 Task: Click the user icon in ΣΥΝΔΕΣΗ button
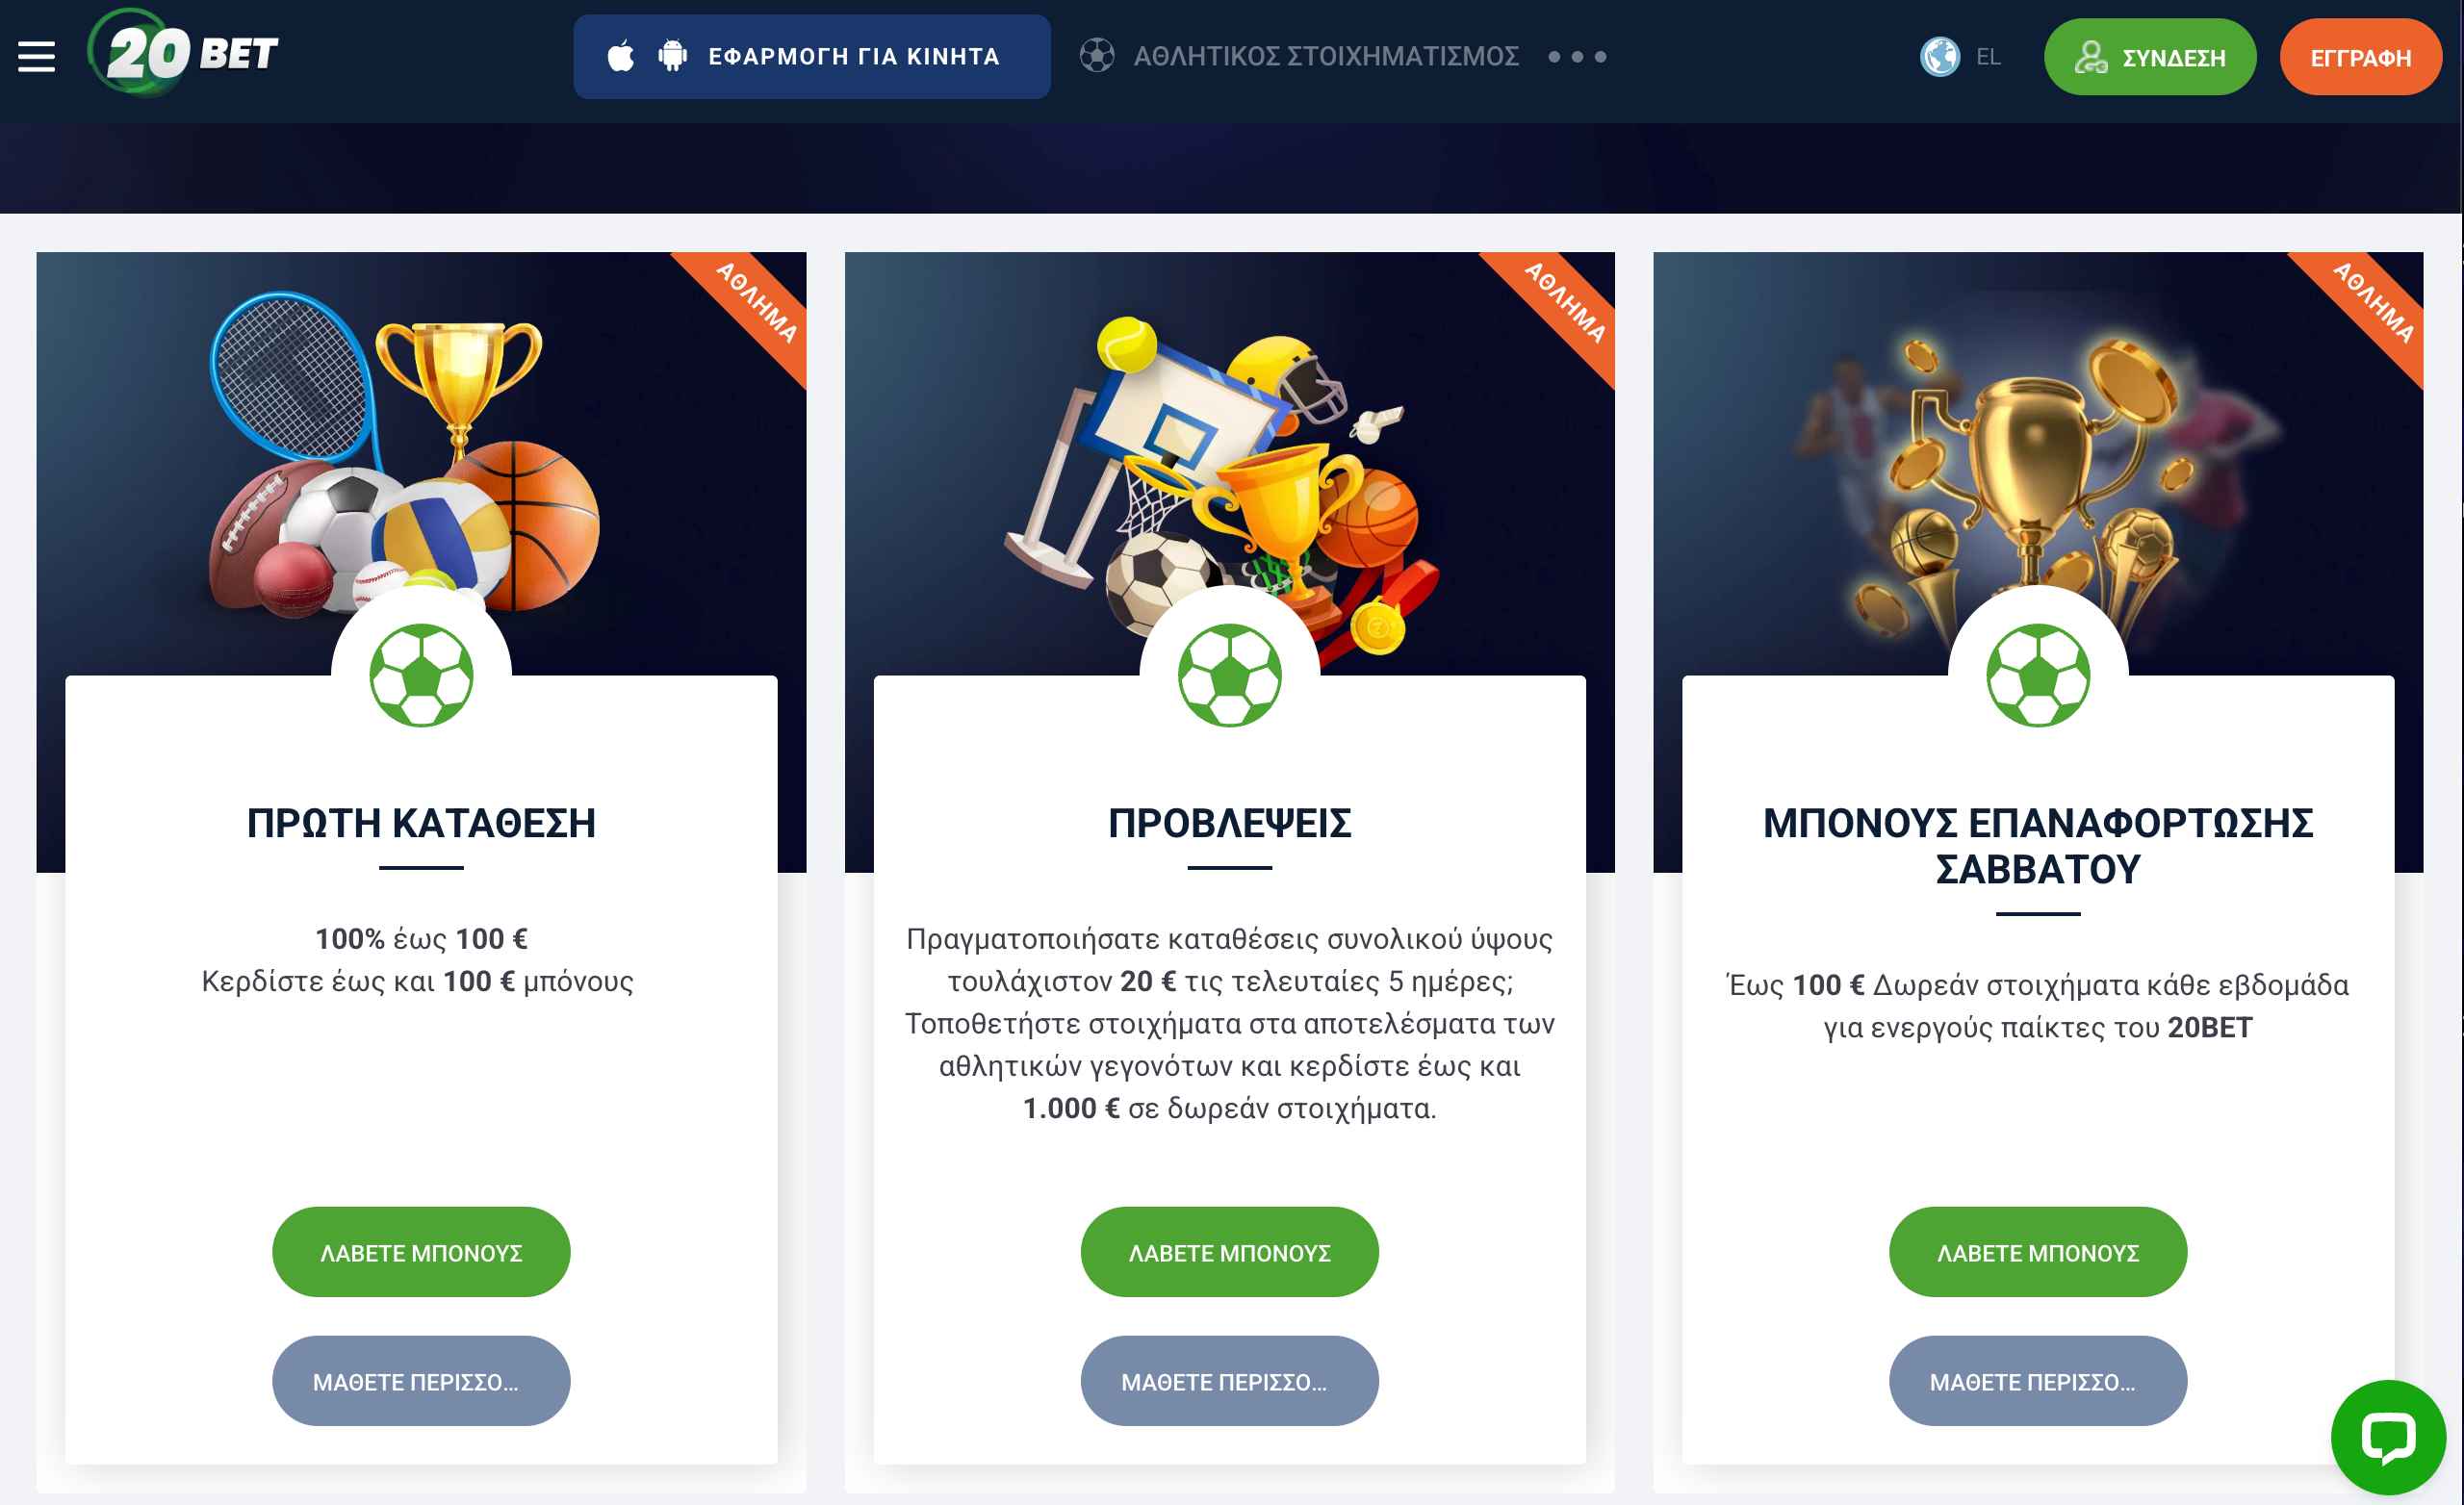2091,57
